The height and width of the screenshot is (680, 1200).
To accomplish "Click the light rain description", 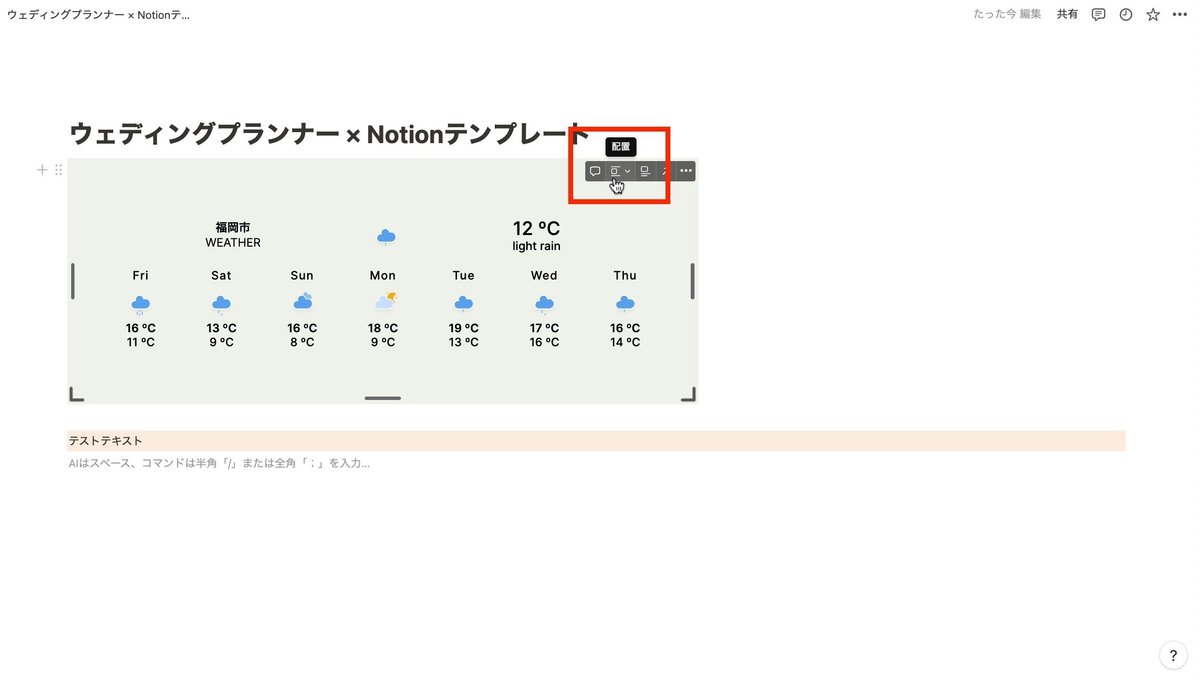I will pyautogui.click(x=536, y=246).
